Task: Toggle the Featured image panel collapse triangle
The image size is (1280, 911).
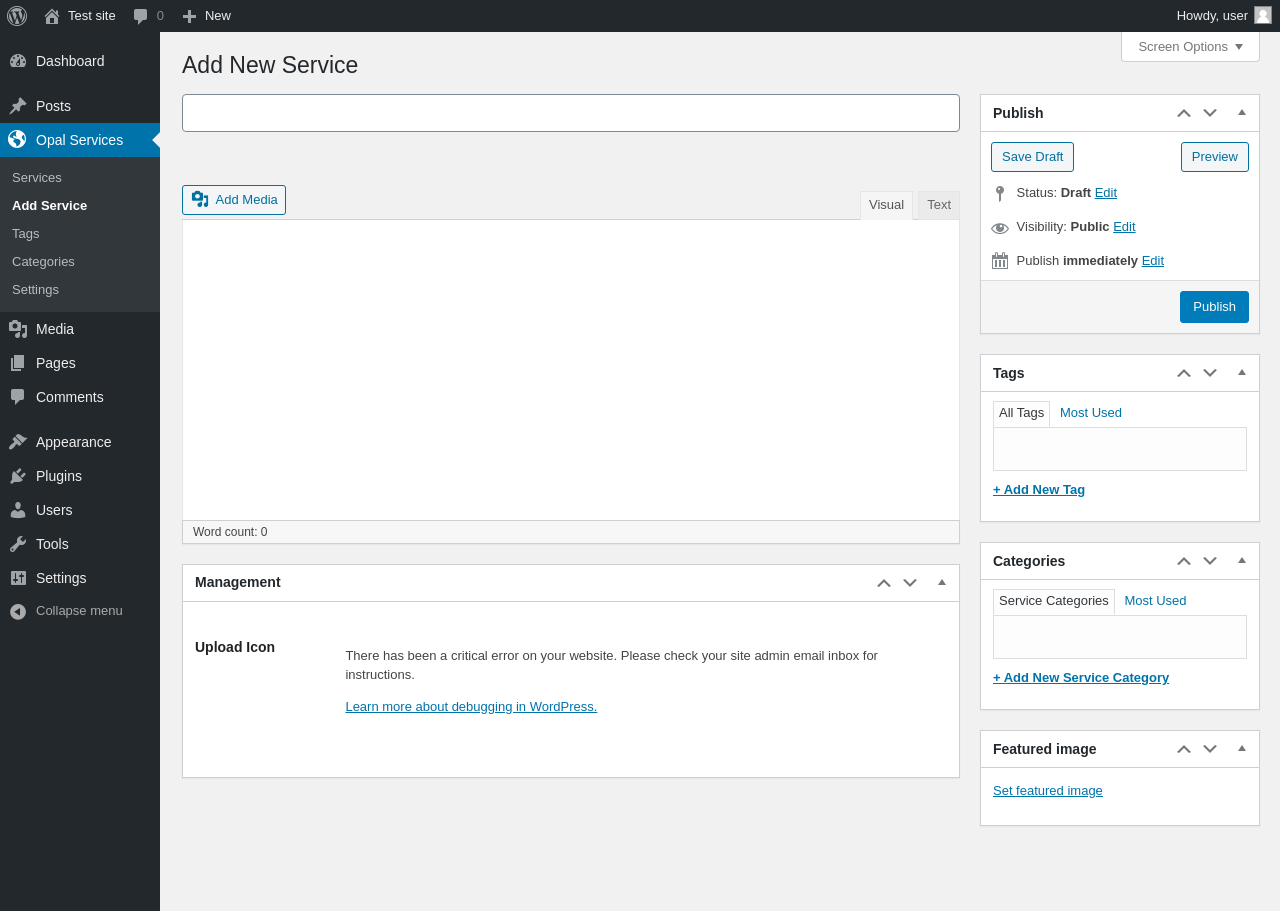Action: [x=1242, y=748]
